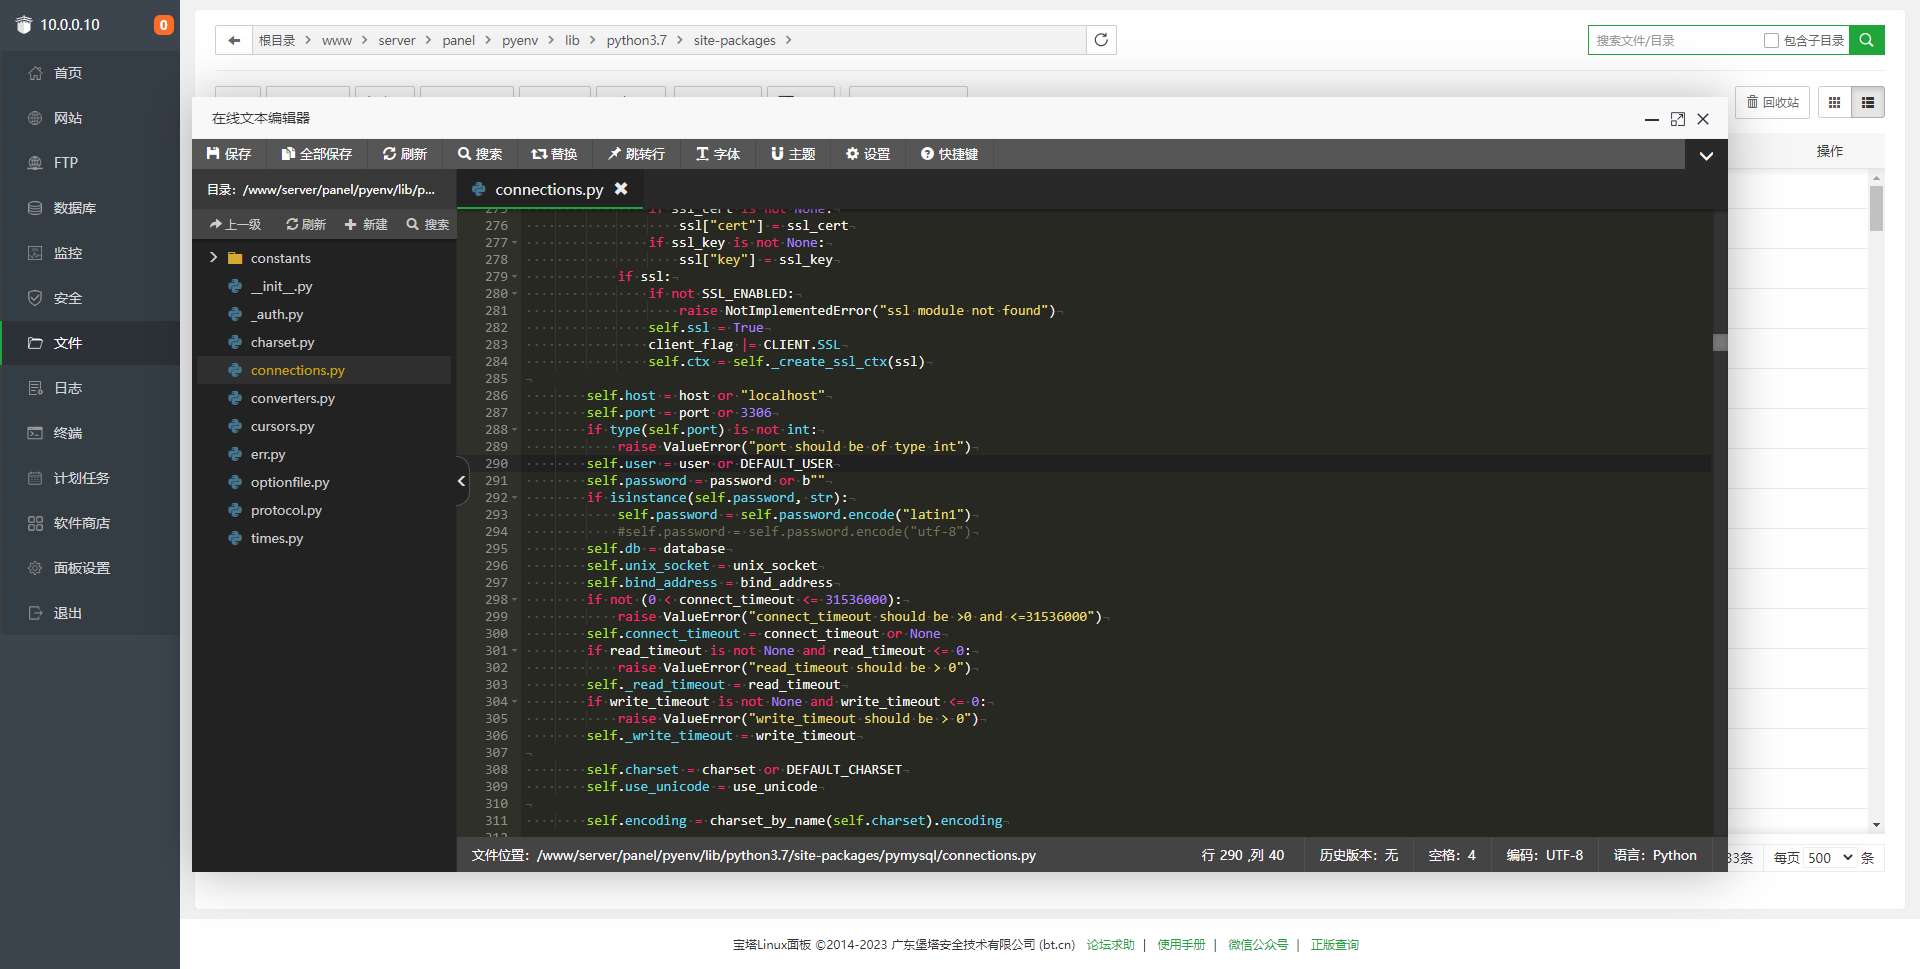
Task: Open the 字体 font settings
Action: [718, 154]
